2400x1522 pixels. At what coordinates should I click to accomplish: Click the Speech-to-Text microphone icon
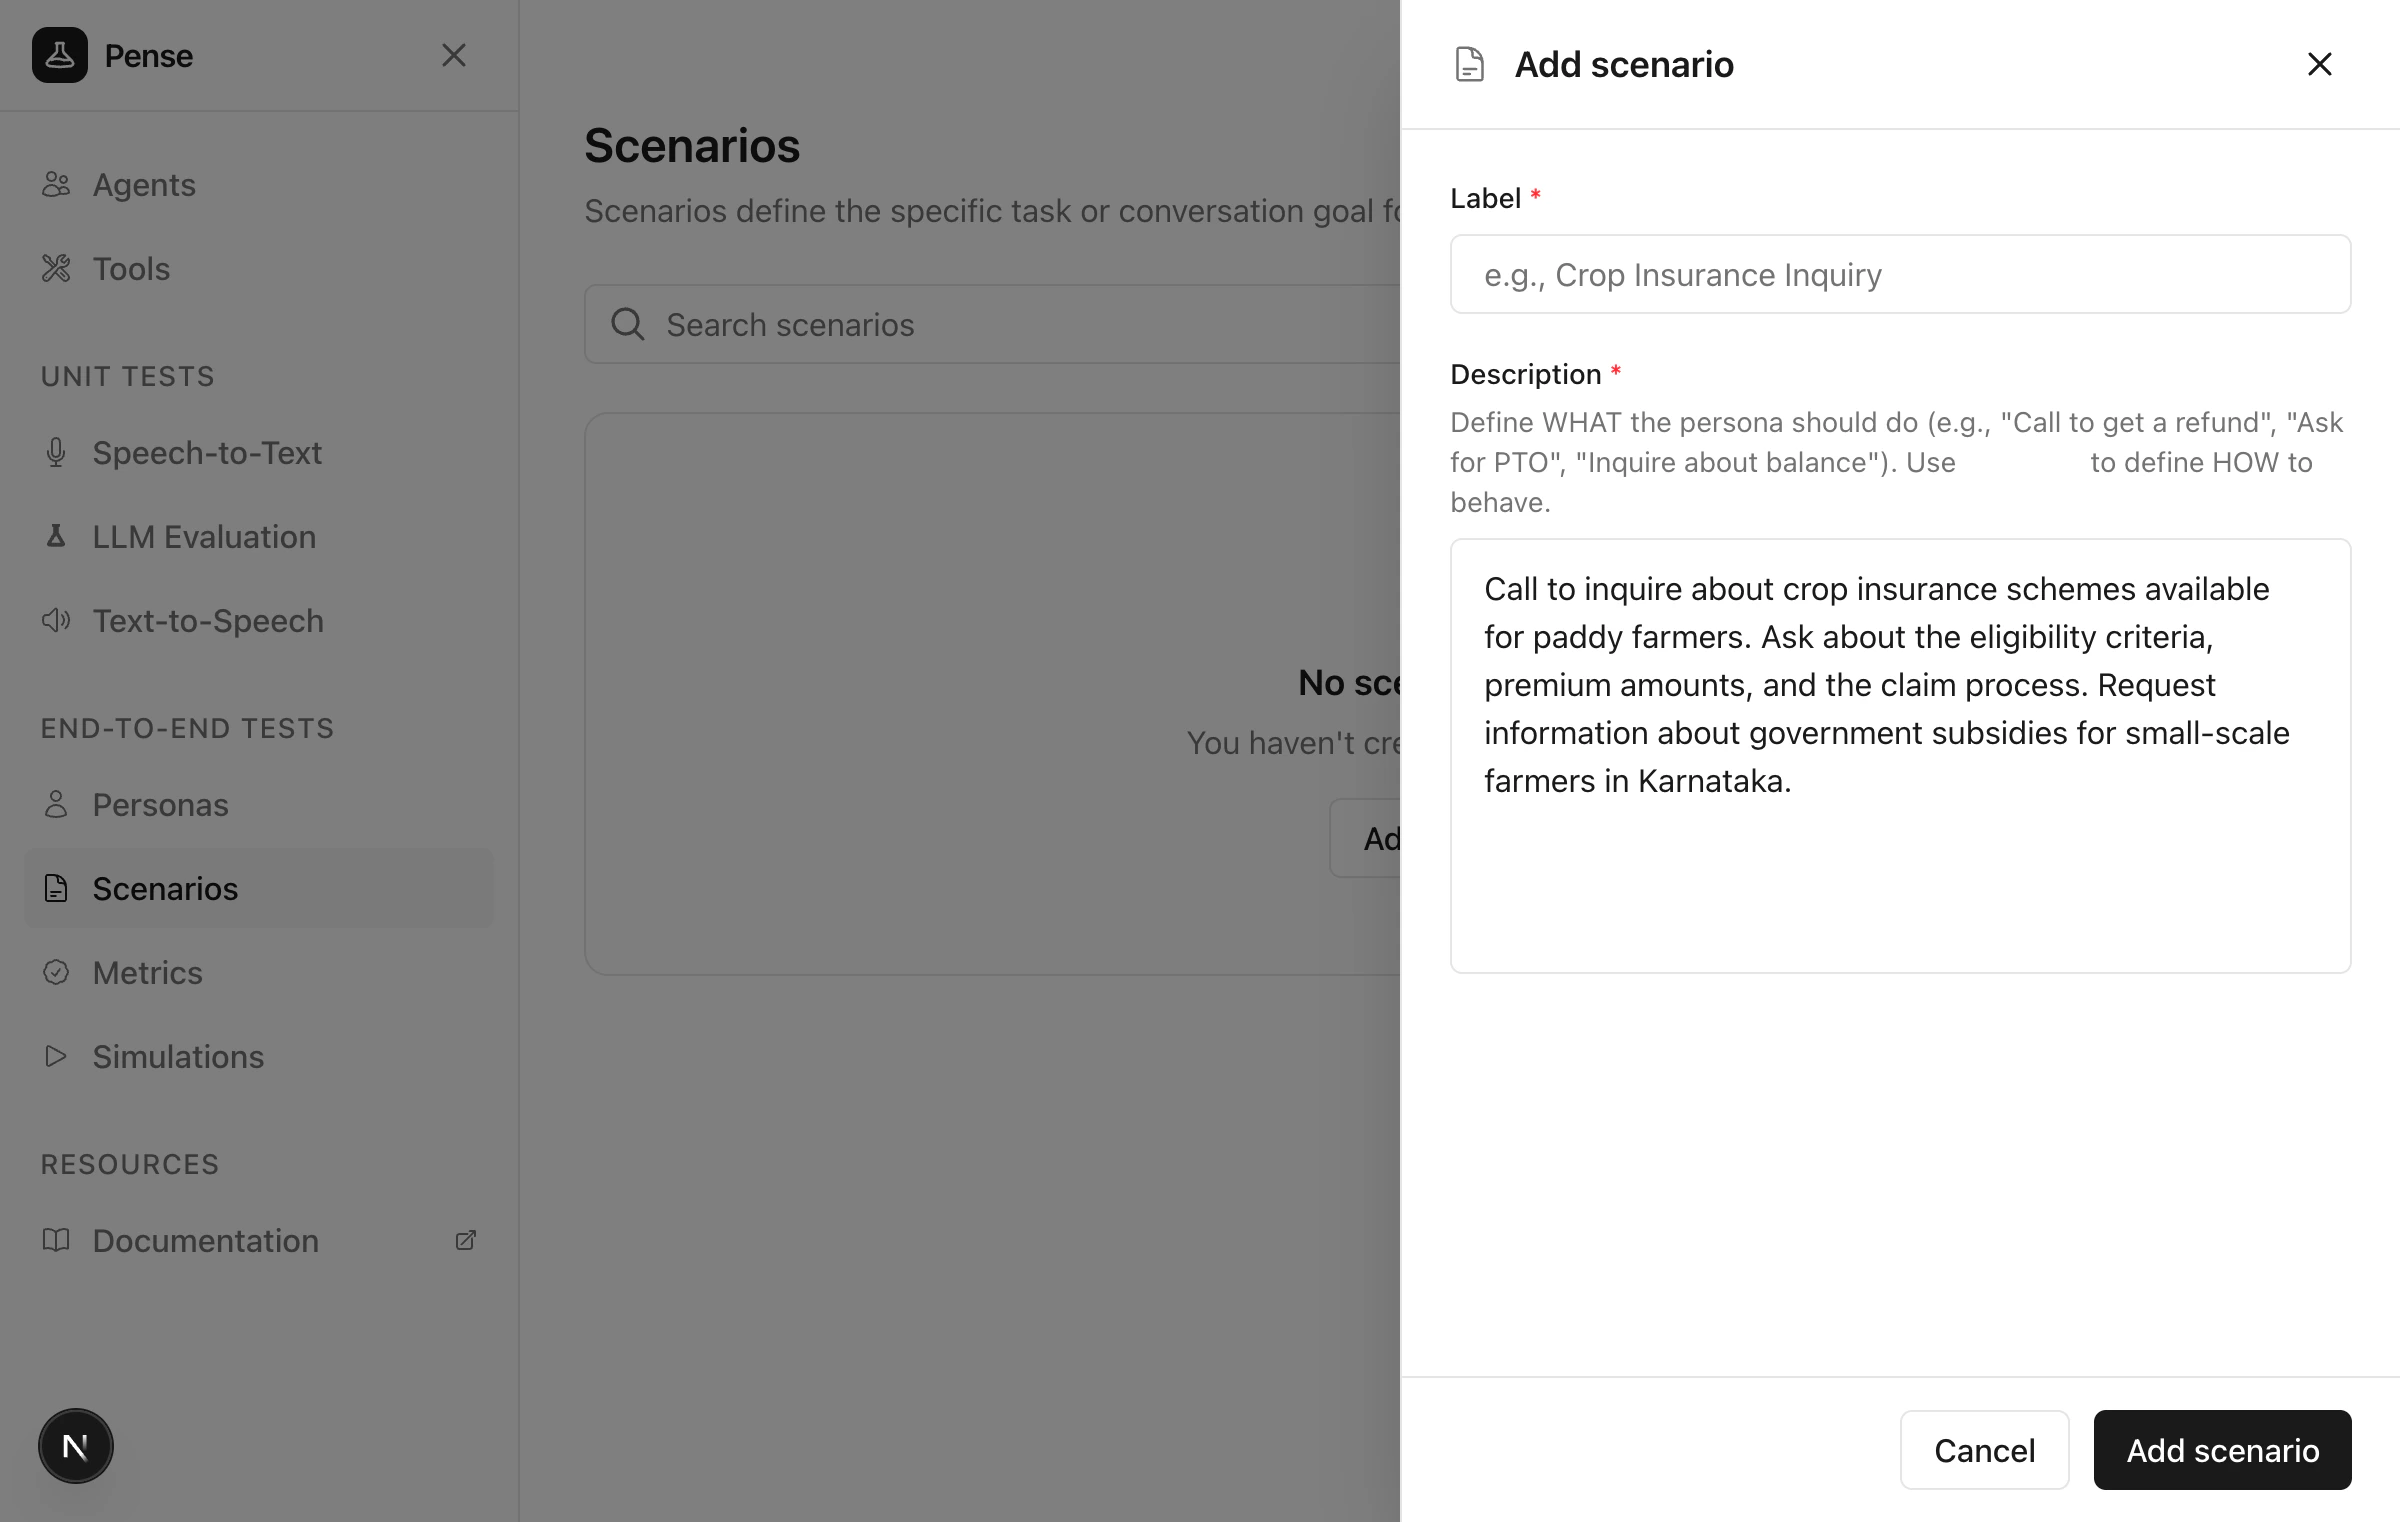point(57,452)
